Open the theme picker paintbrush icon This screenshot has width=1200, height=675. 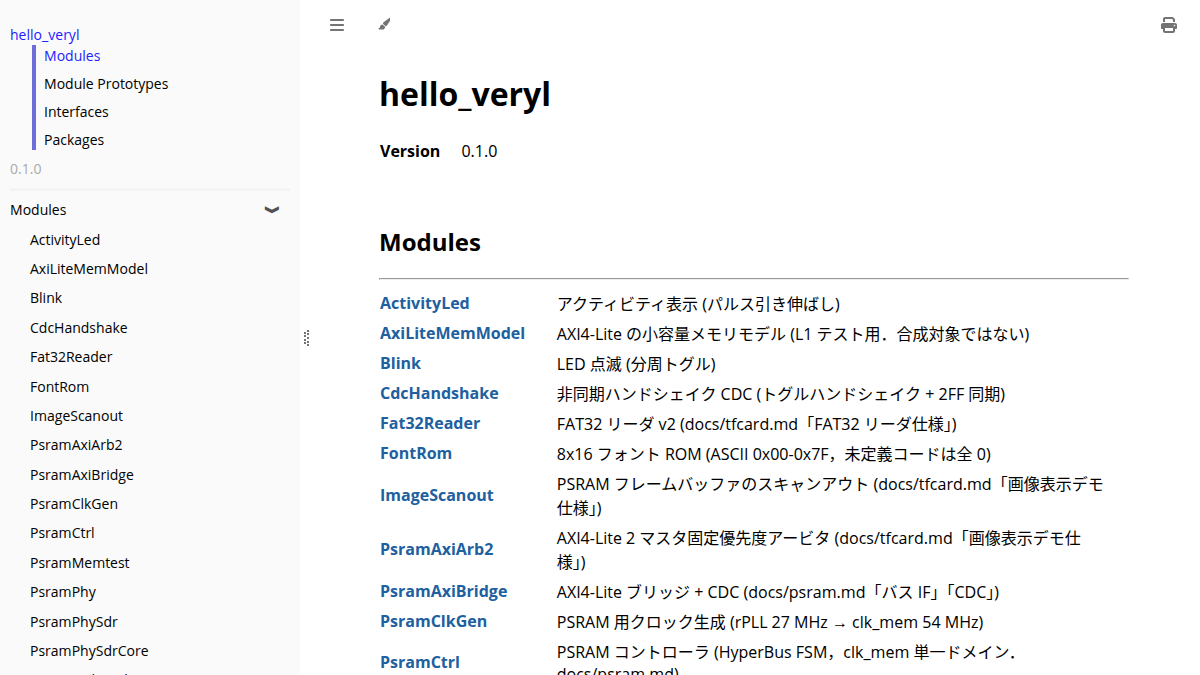(x=385, y=25)
